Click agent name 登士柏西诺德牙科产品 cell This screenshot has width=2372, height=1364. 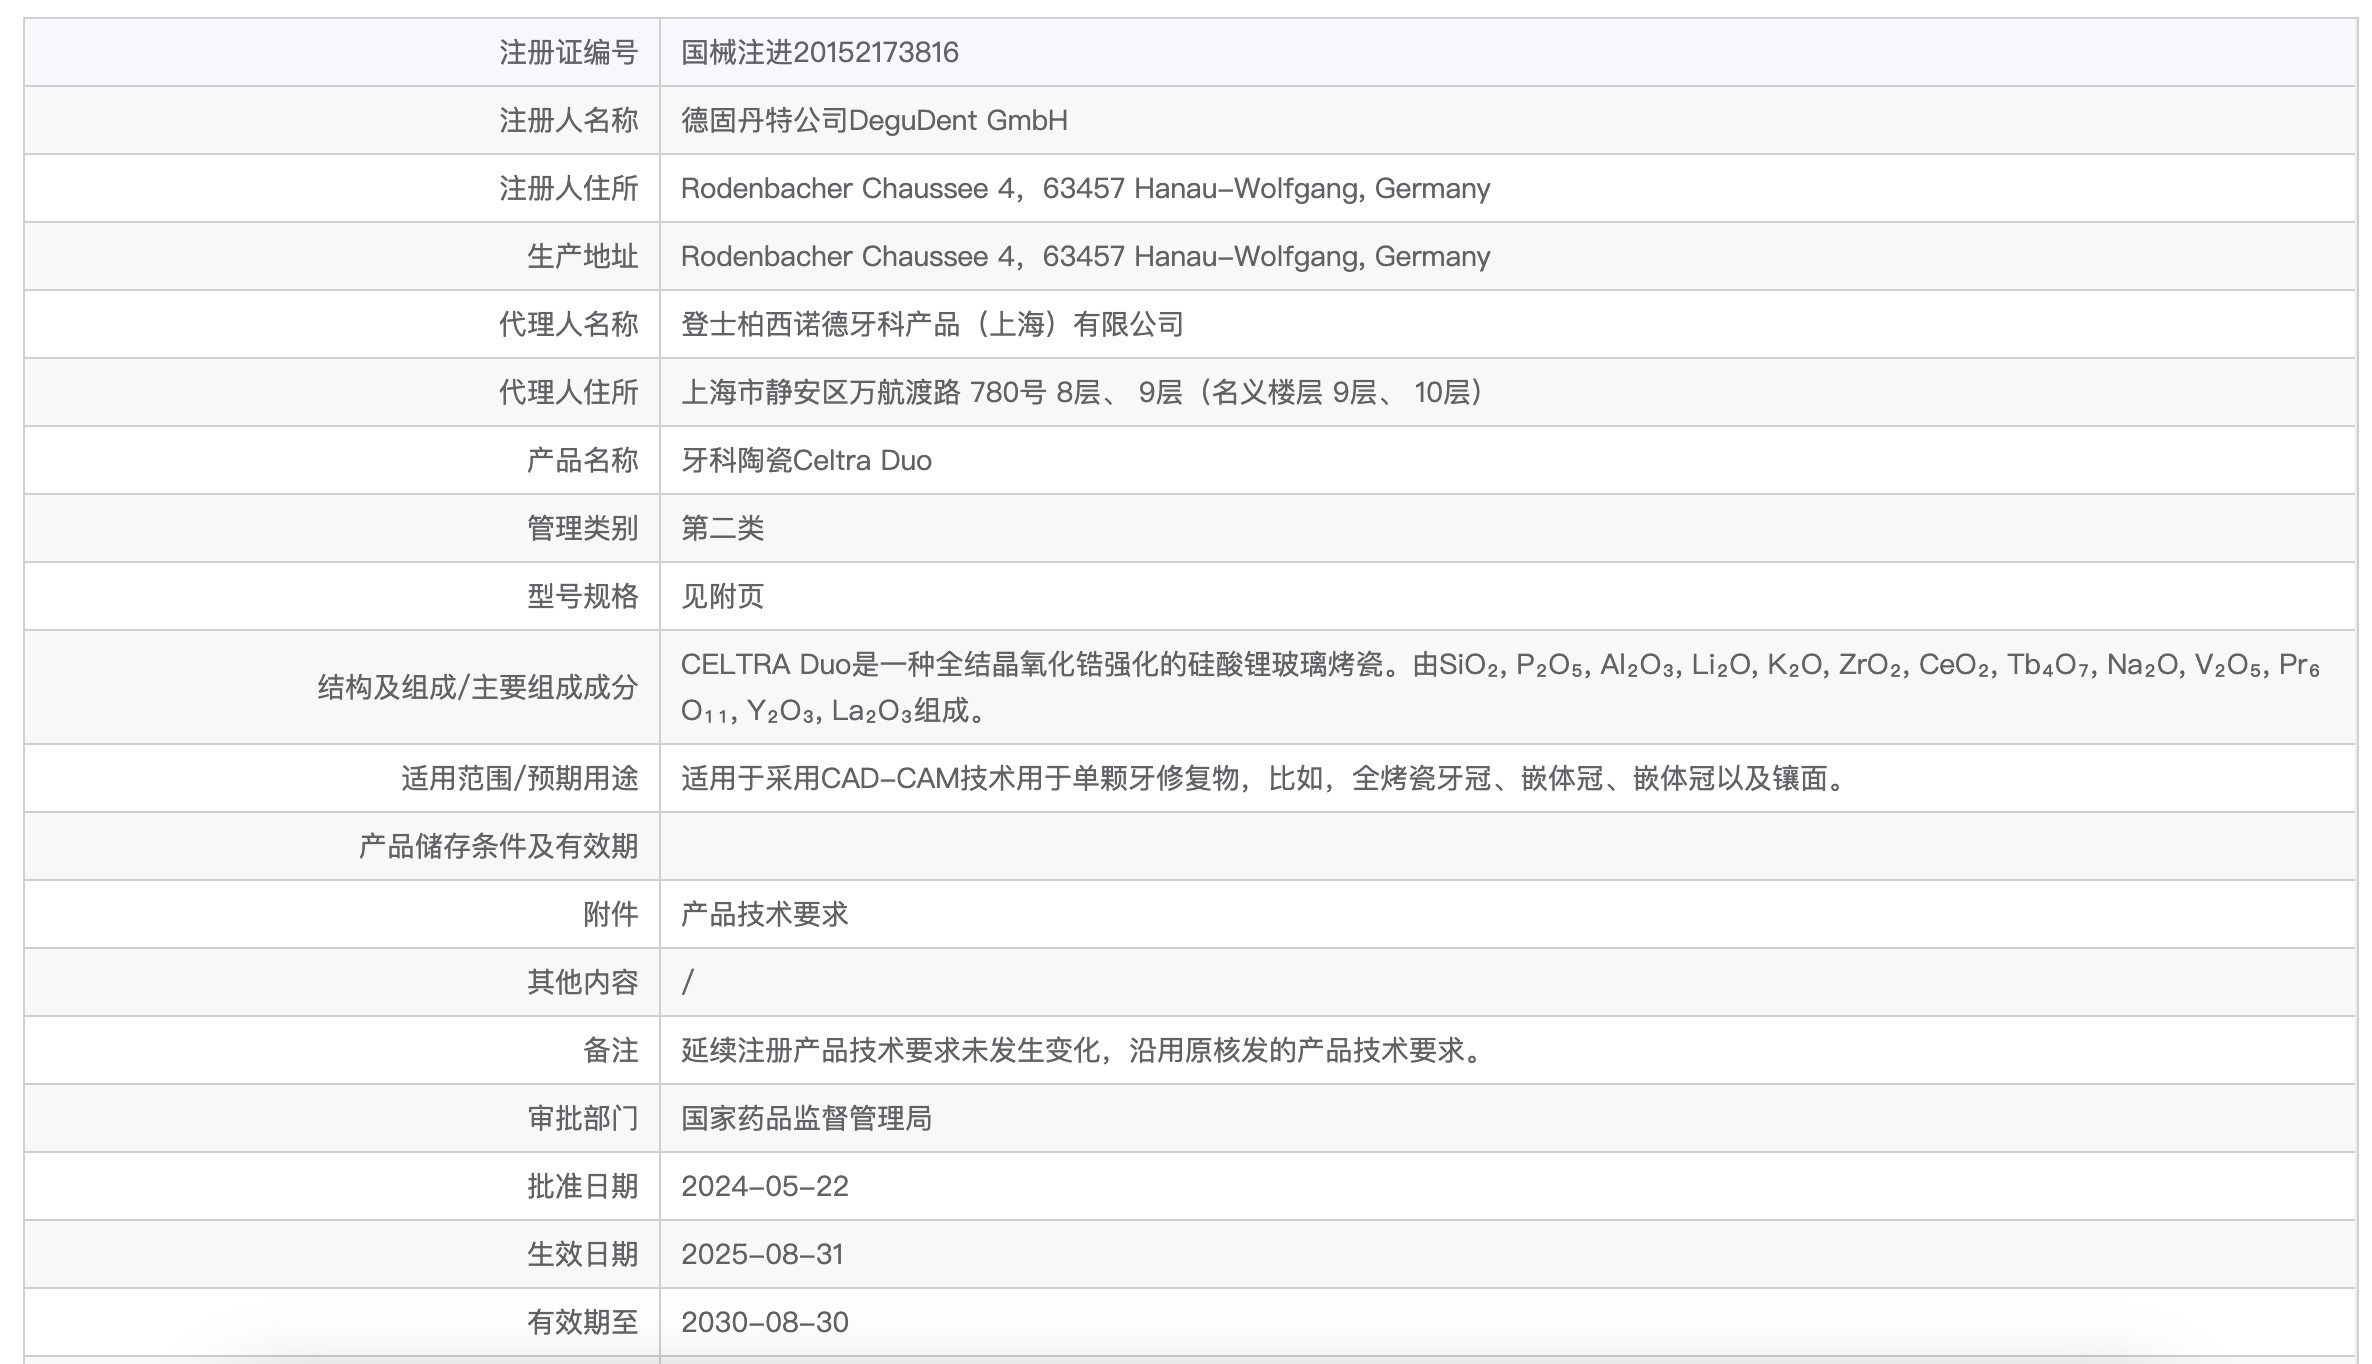[931, 324]
